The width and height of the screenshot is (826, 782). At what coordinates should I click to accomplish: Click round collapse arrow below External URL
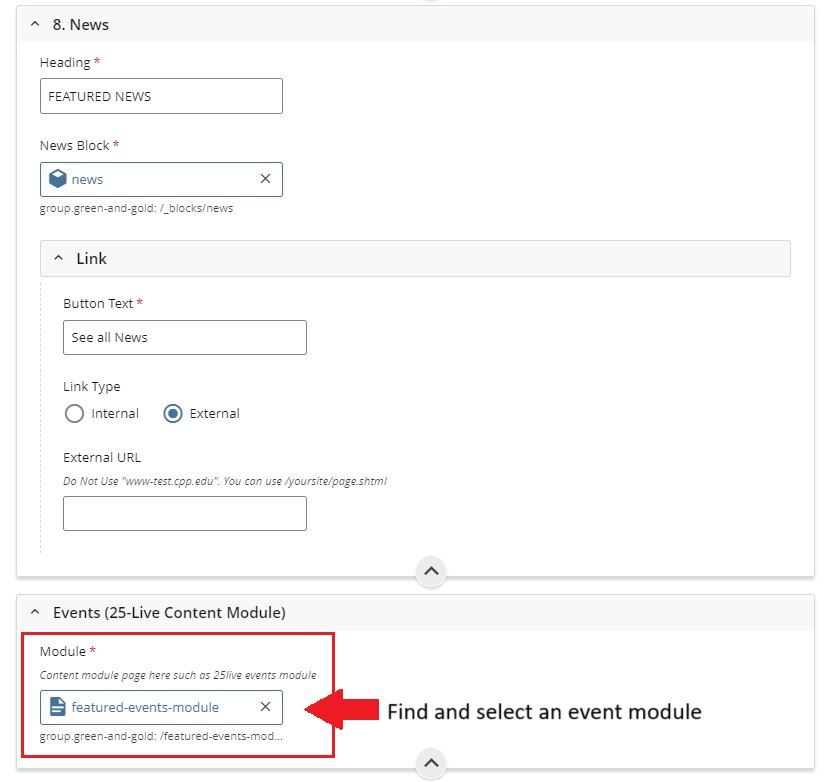(430, 571)
